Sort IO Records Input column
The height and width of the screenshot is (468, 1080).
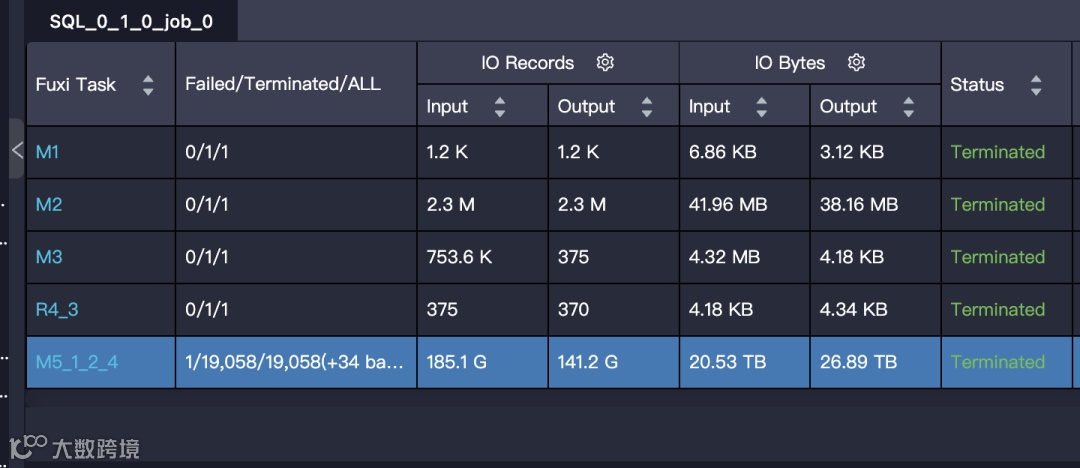[x=500, y=107]
